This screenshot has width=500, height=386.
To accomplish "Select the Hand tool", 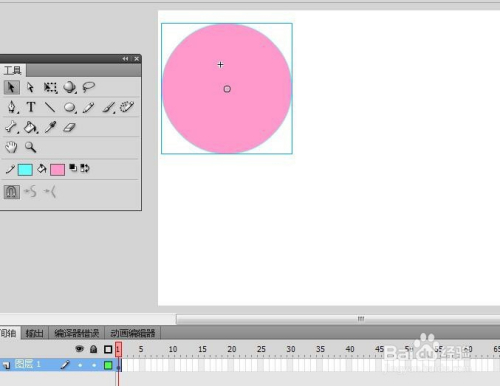I will (x=11, y=147).
